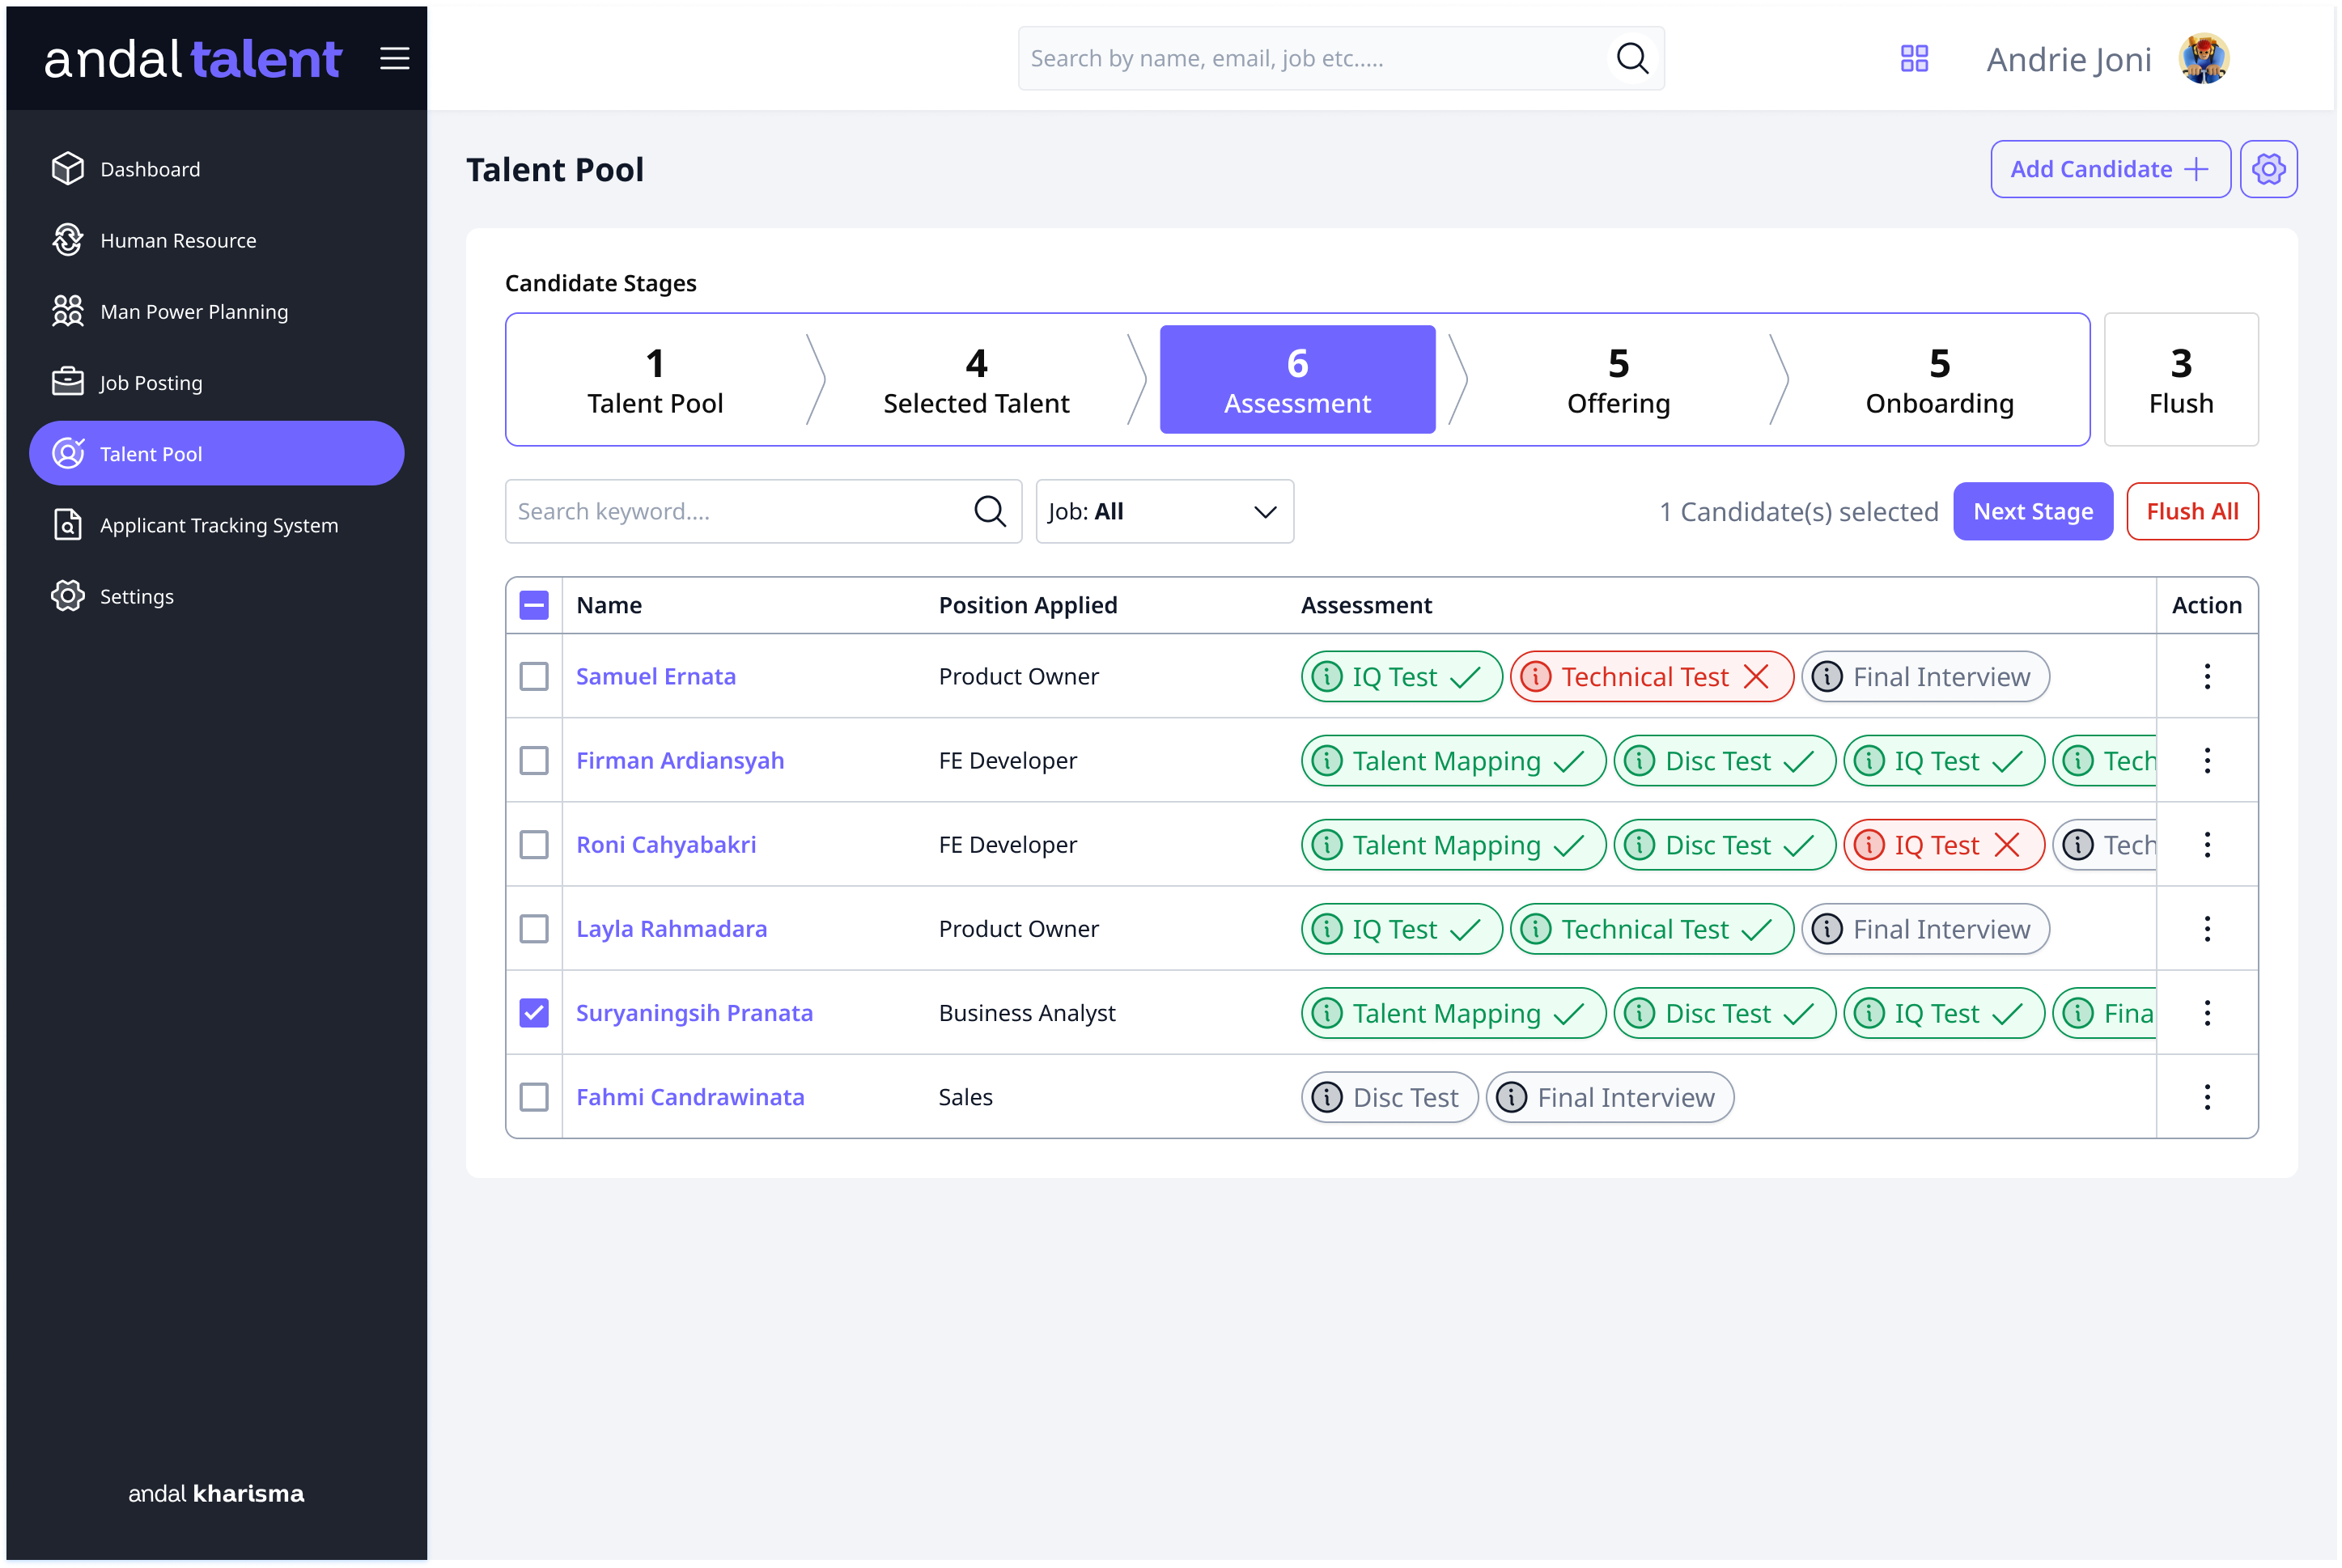Open Applicant Tracking System menu
The height and width of the screenshot is (1568, 2342).
218,524
